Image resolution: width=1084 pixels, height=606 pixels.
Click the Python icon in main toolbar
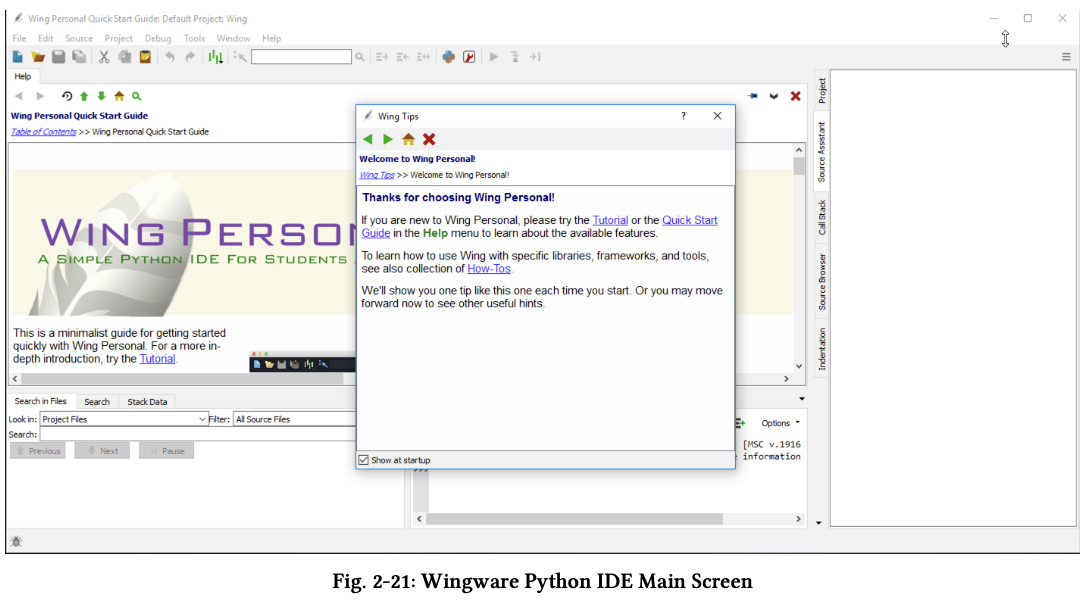click(x=449, y=57)
